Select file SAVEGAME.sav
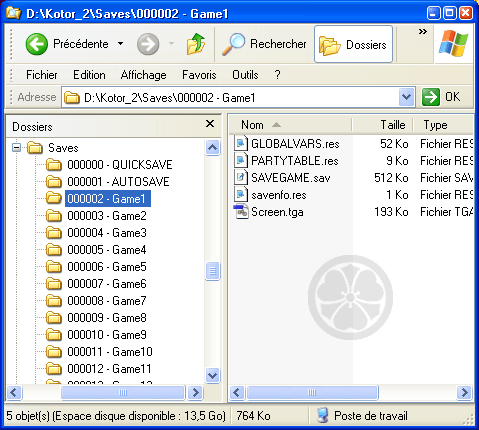 291,178
